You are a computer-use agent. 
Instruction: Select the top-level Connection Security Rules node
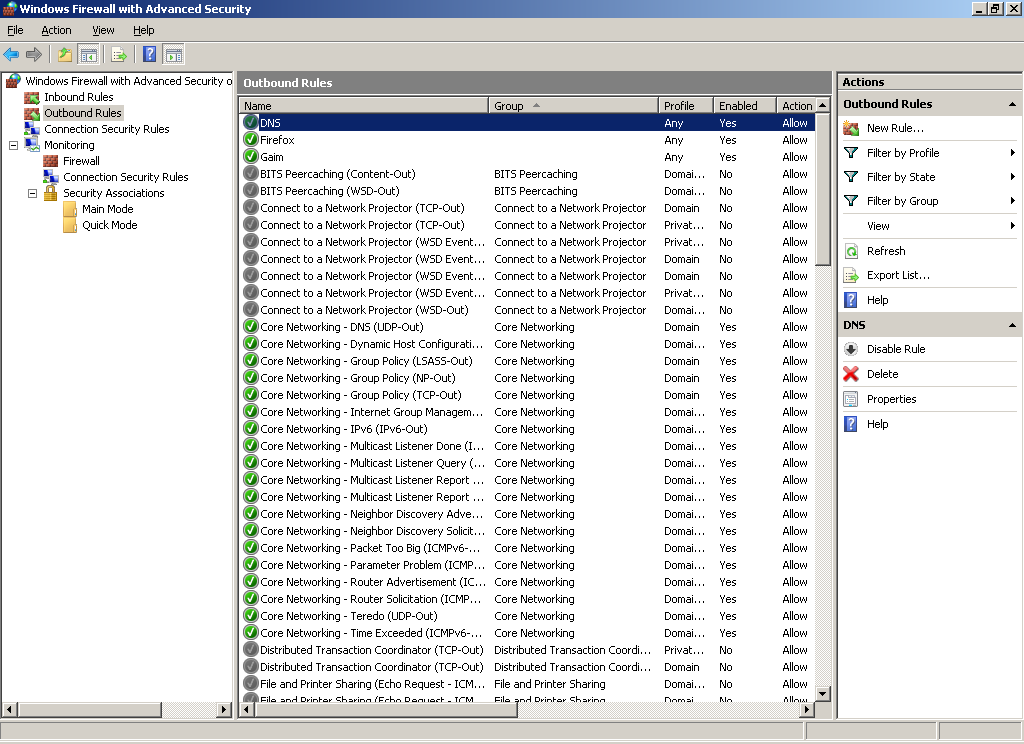106,129
